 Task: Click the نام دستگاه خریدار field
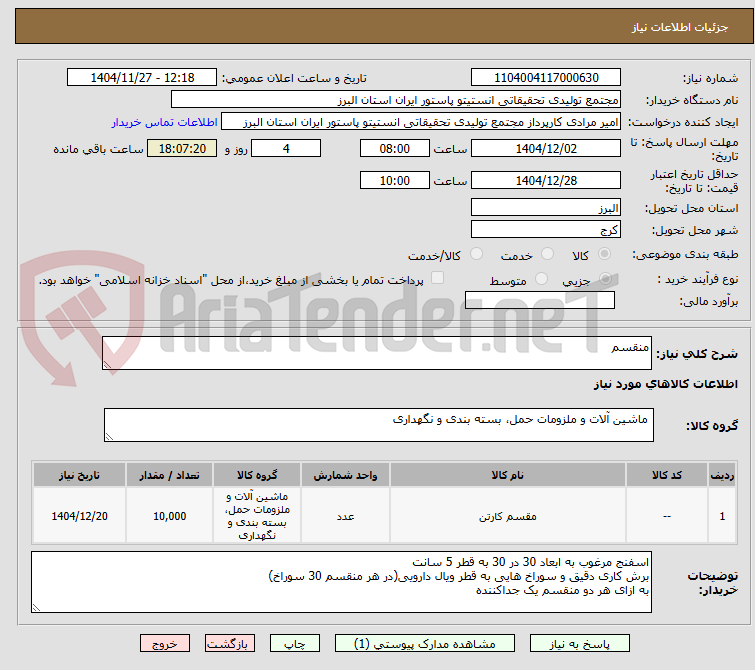[x=395, y=100]
